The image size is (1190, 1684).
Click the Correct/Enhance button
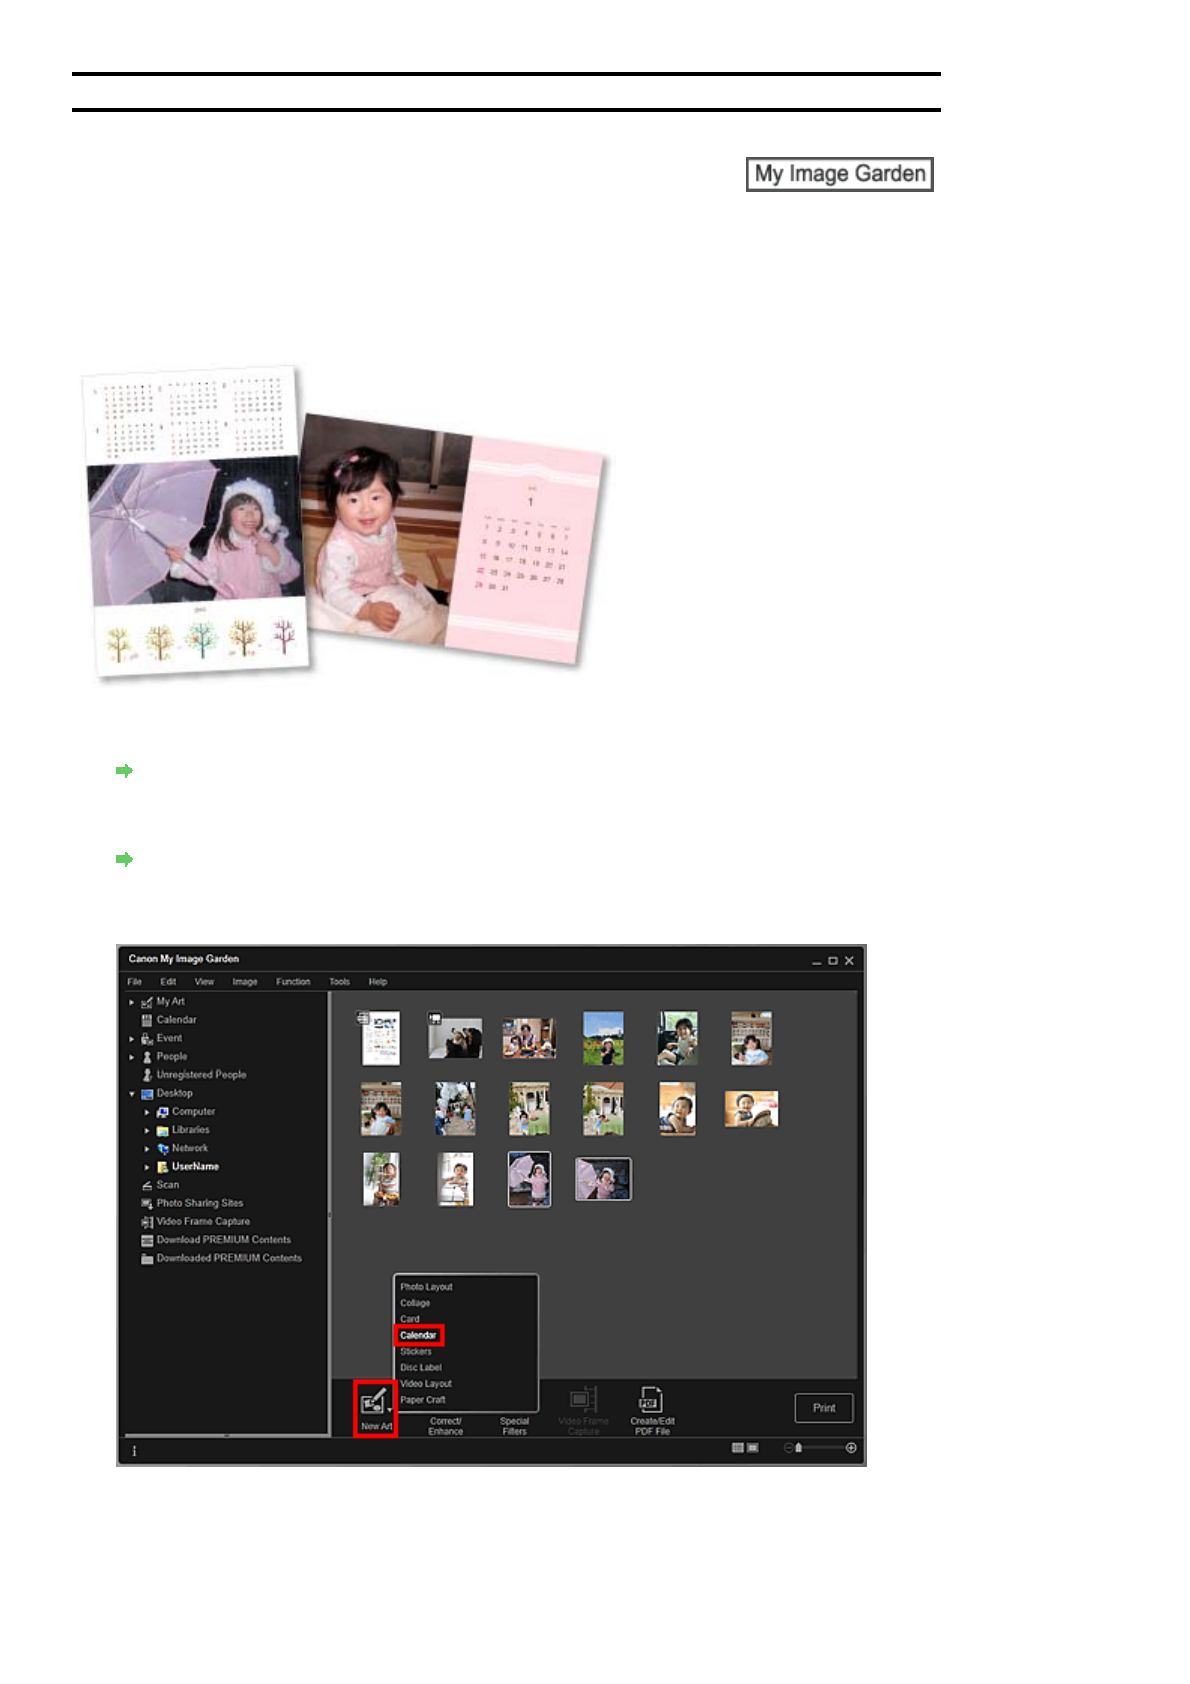(x=446, y=1425)
